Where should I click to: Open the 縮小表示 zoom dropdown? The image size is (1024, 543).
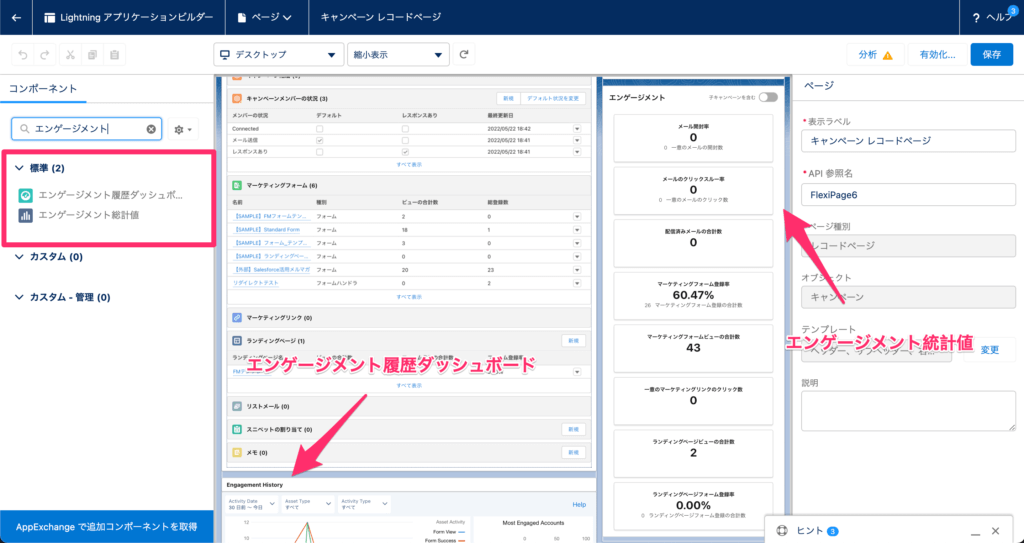pyautogui.click(x=397, y=55)
